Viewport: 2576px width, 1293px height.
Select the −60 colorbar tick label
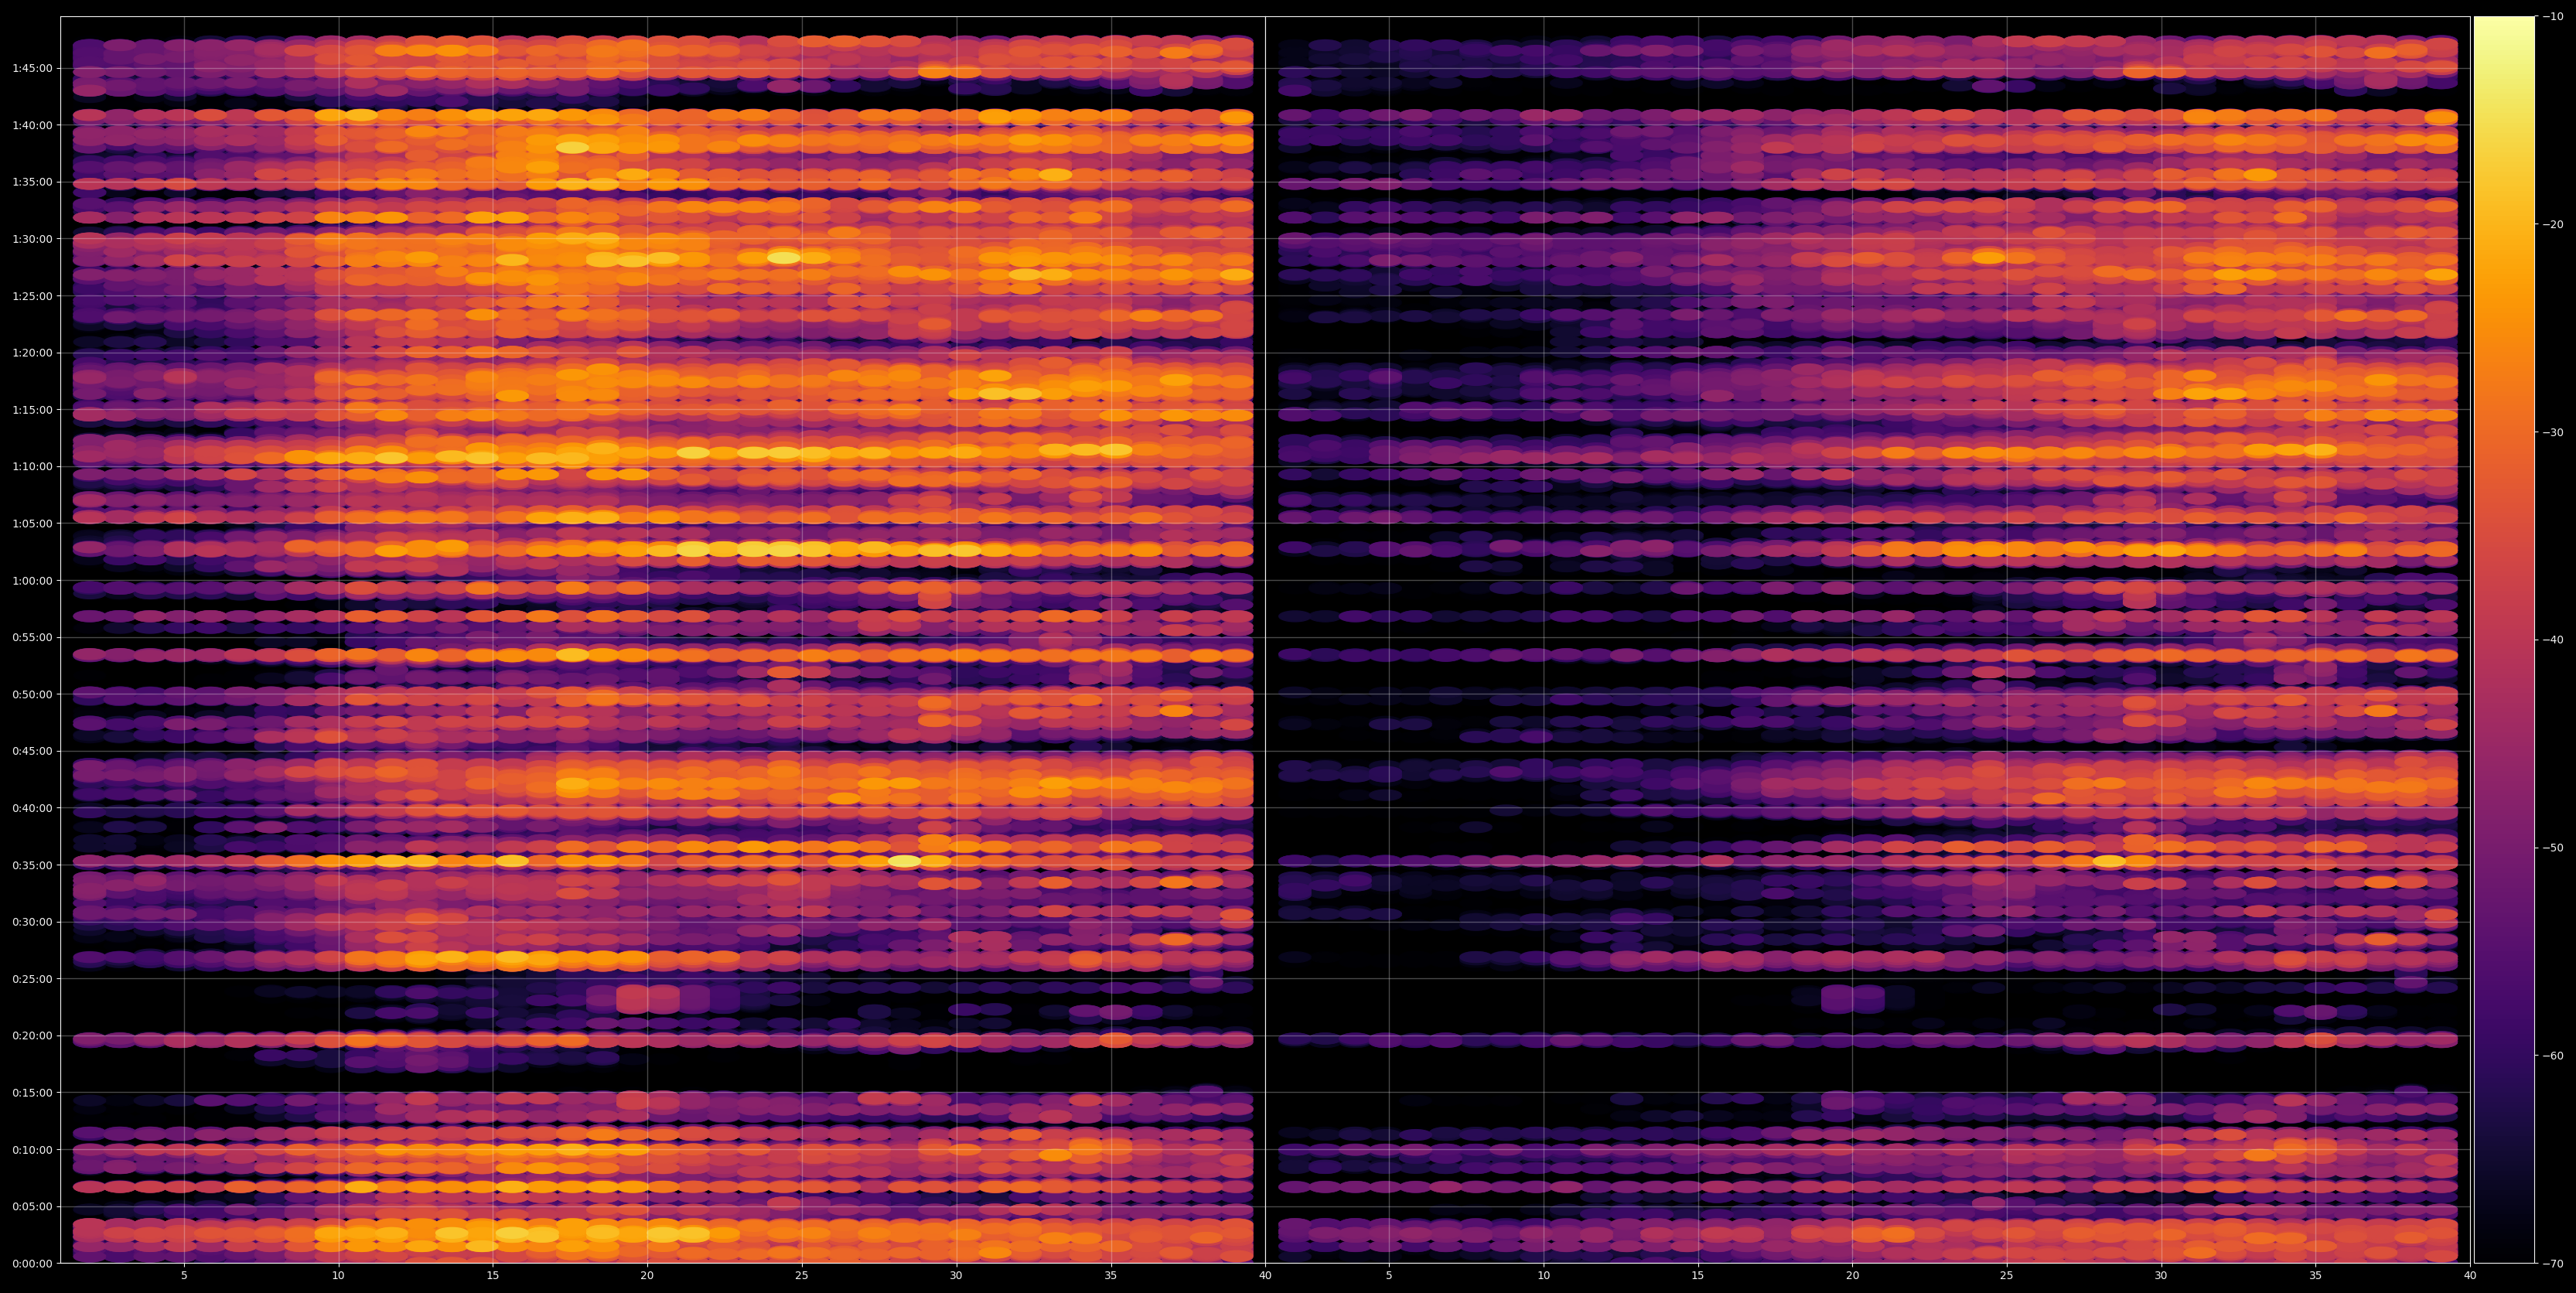click(x=2552, y=1056)
